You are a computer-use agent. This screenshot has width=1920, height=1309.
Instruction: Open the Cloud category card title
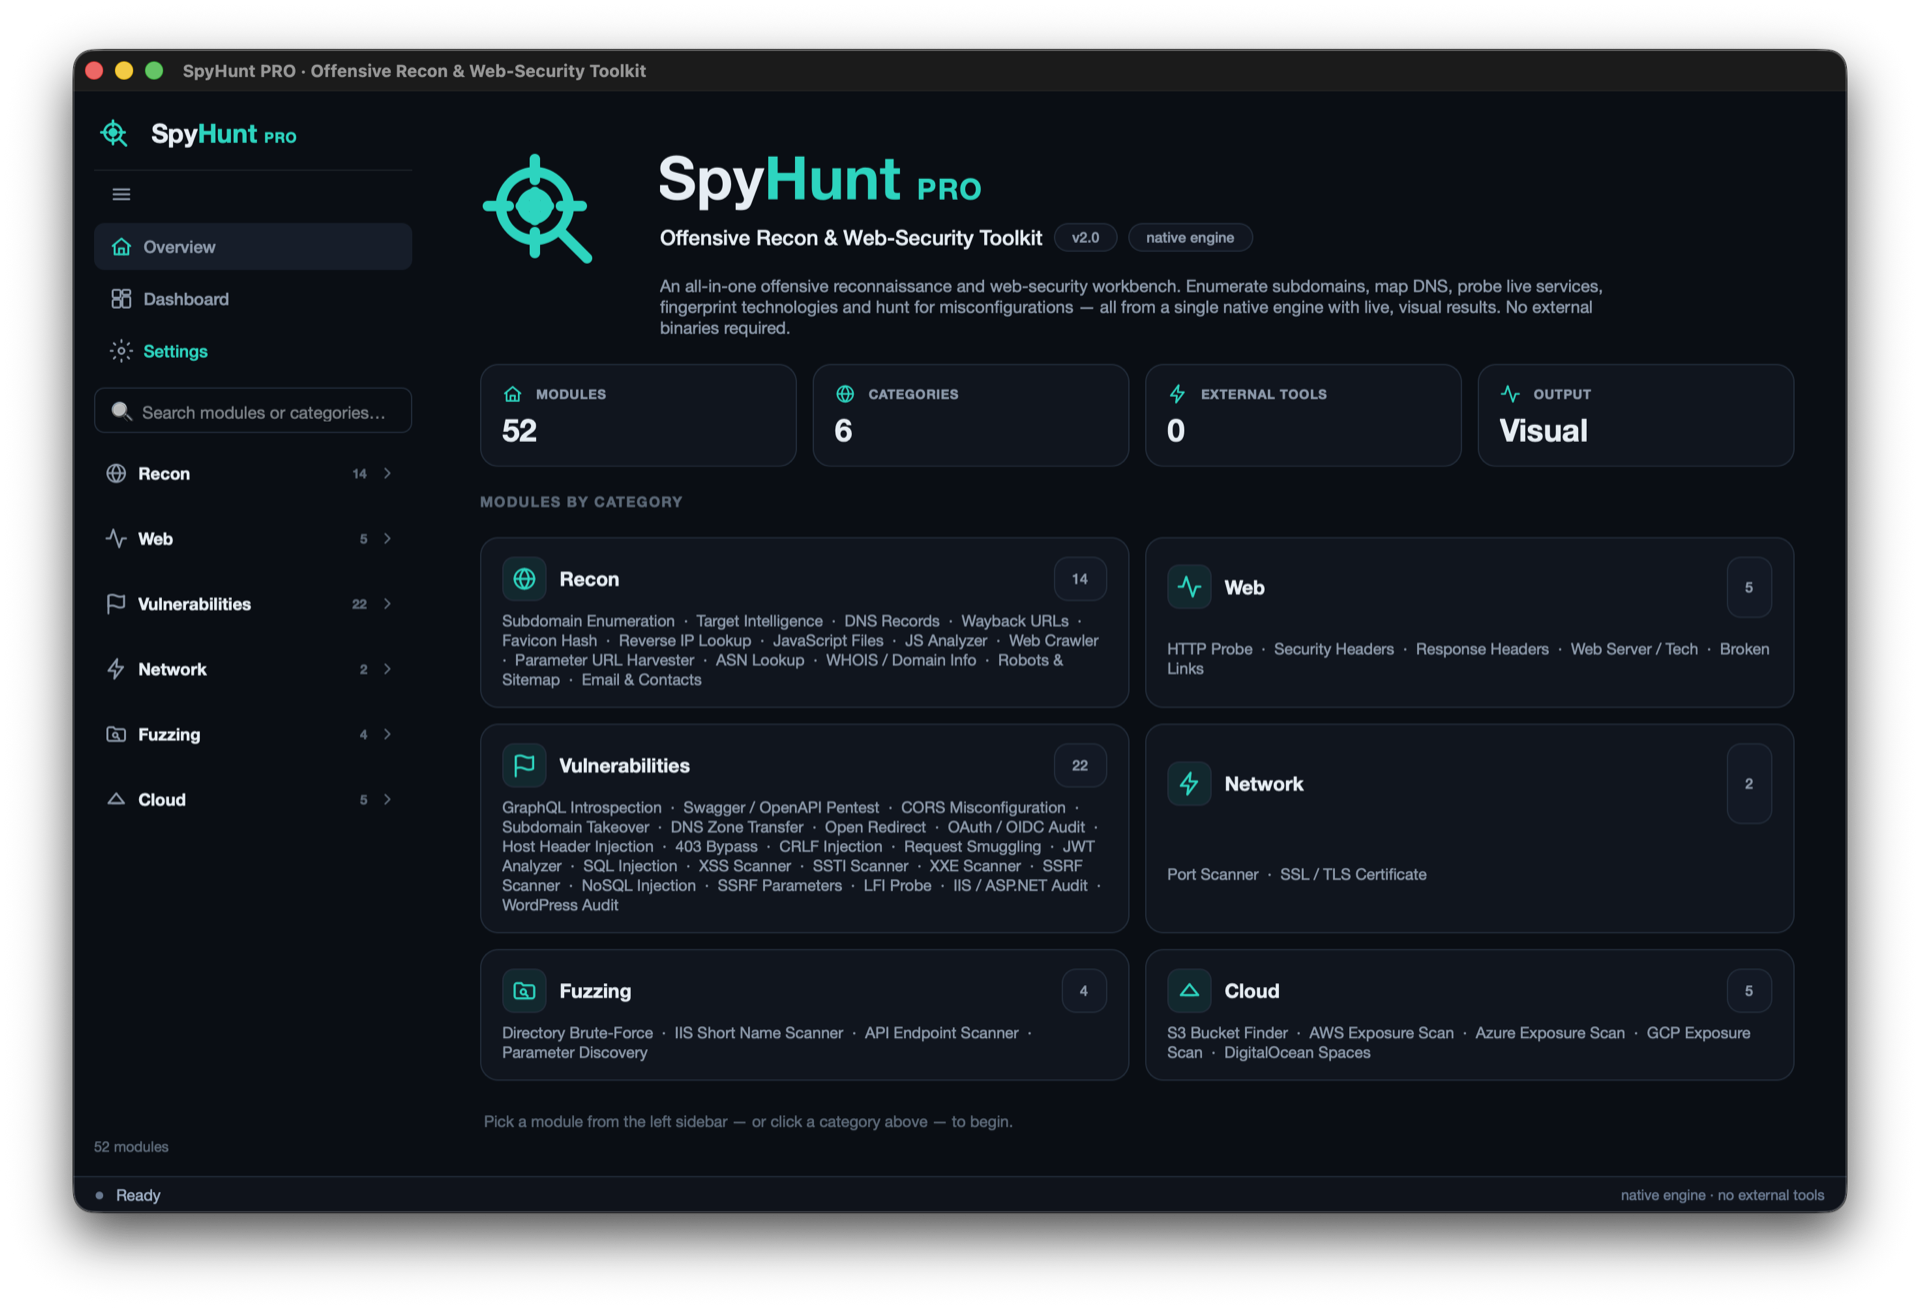point(1251,990)
